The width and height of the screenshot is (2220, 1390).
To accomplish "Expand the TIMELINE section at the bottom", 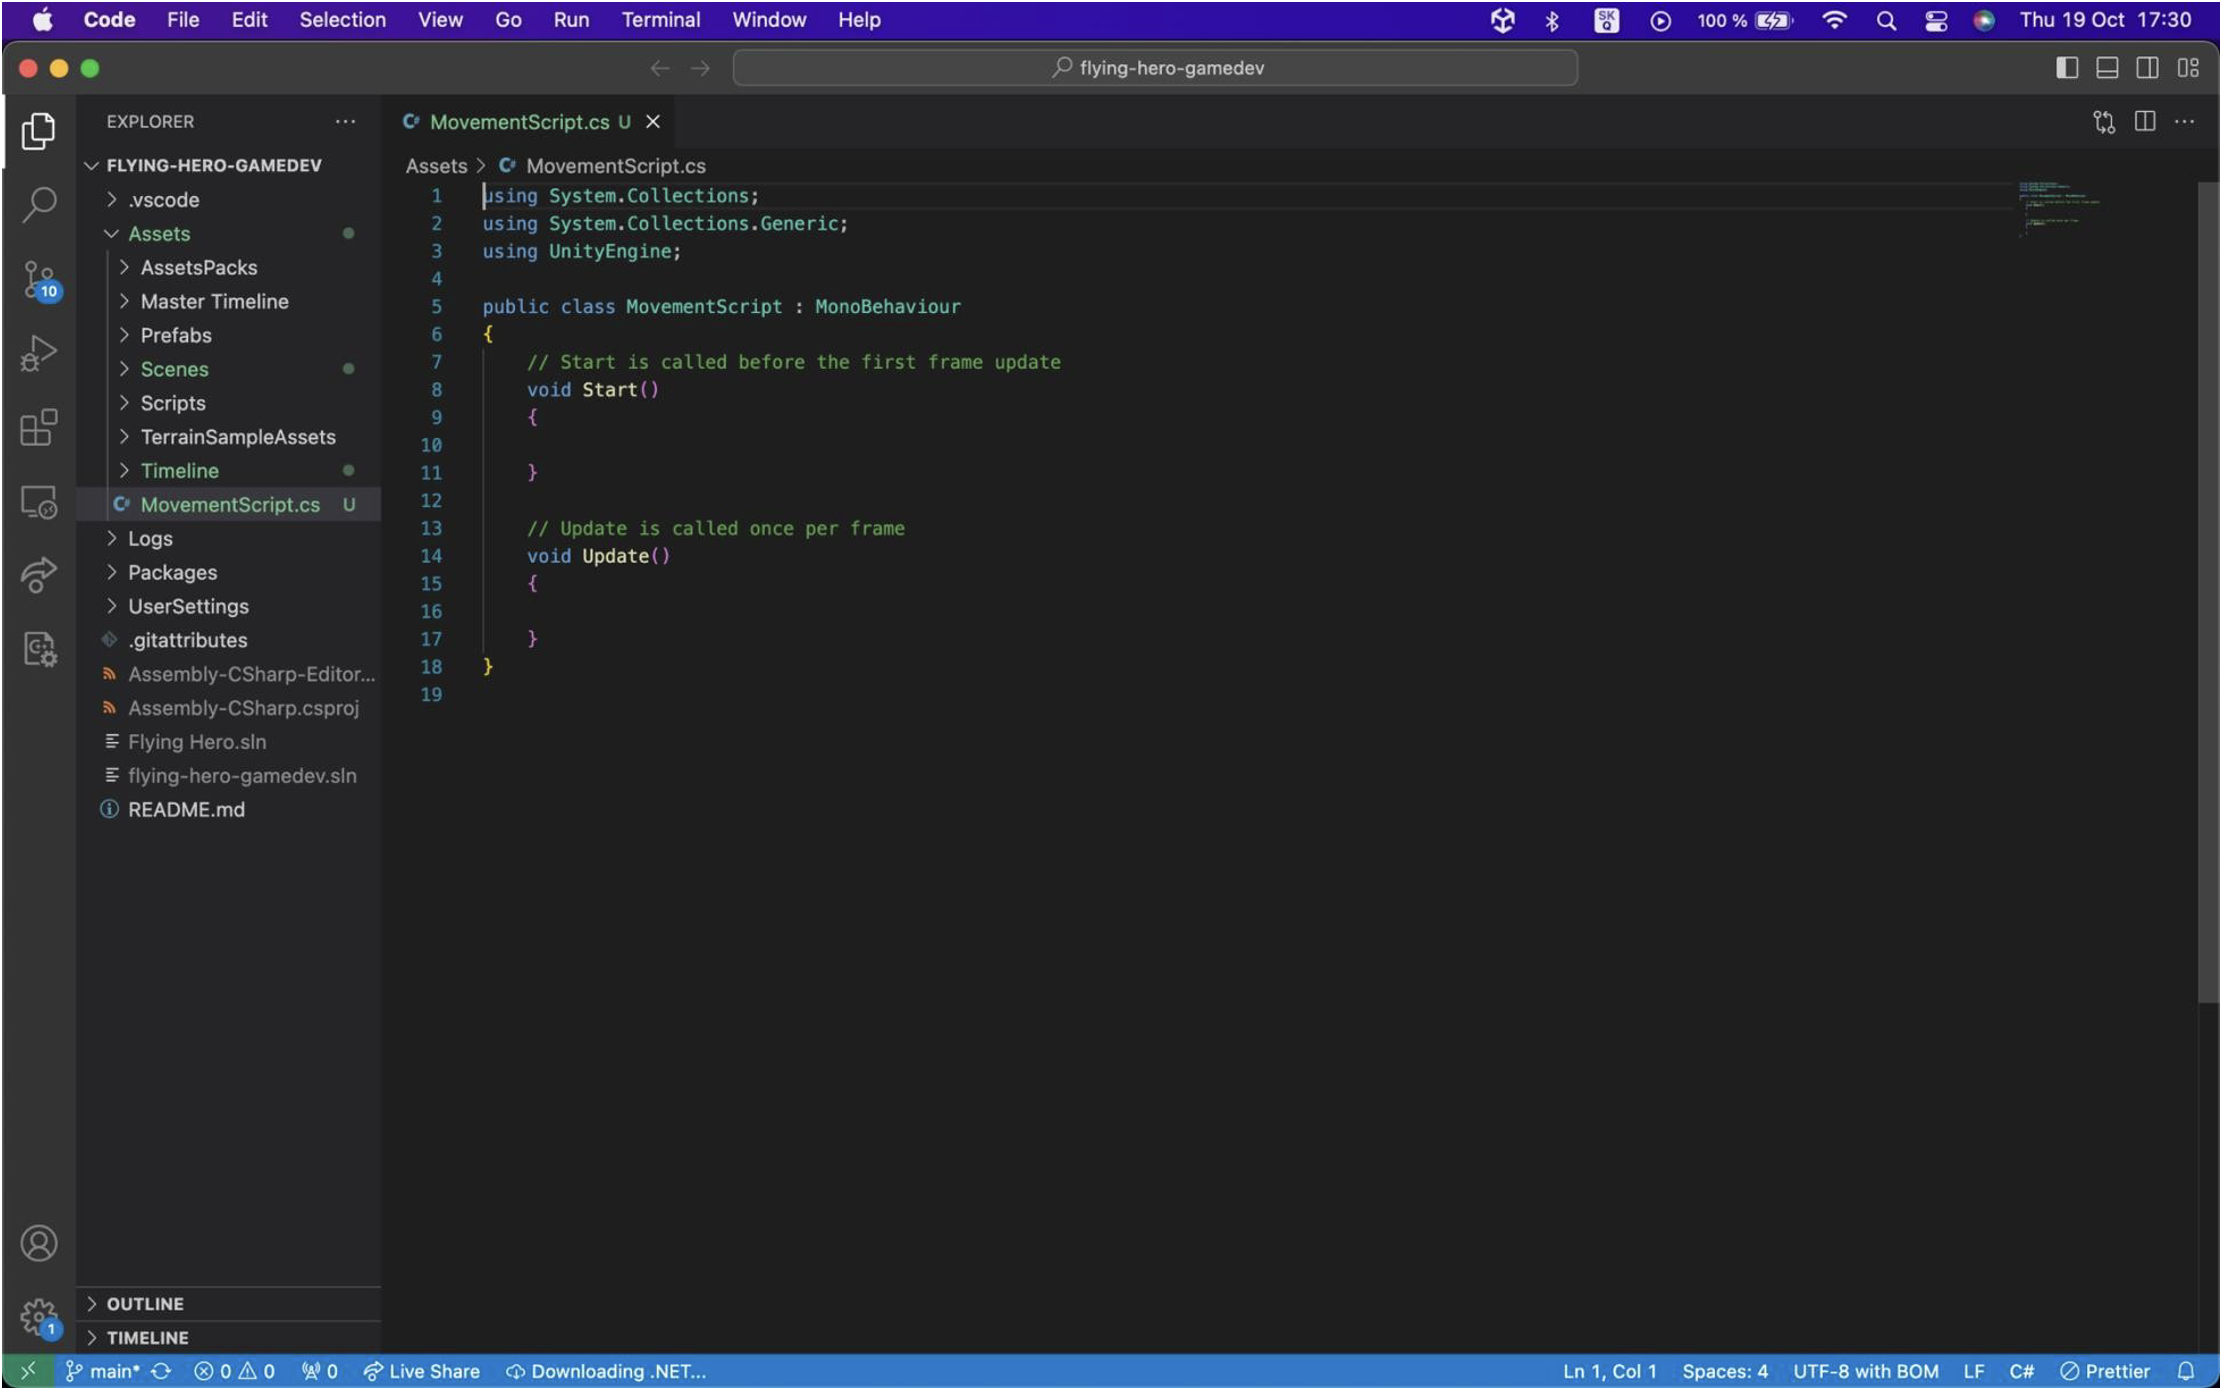I will click(228, 1338).
